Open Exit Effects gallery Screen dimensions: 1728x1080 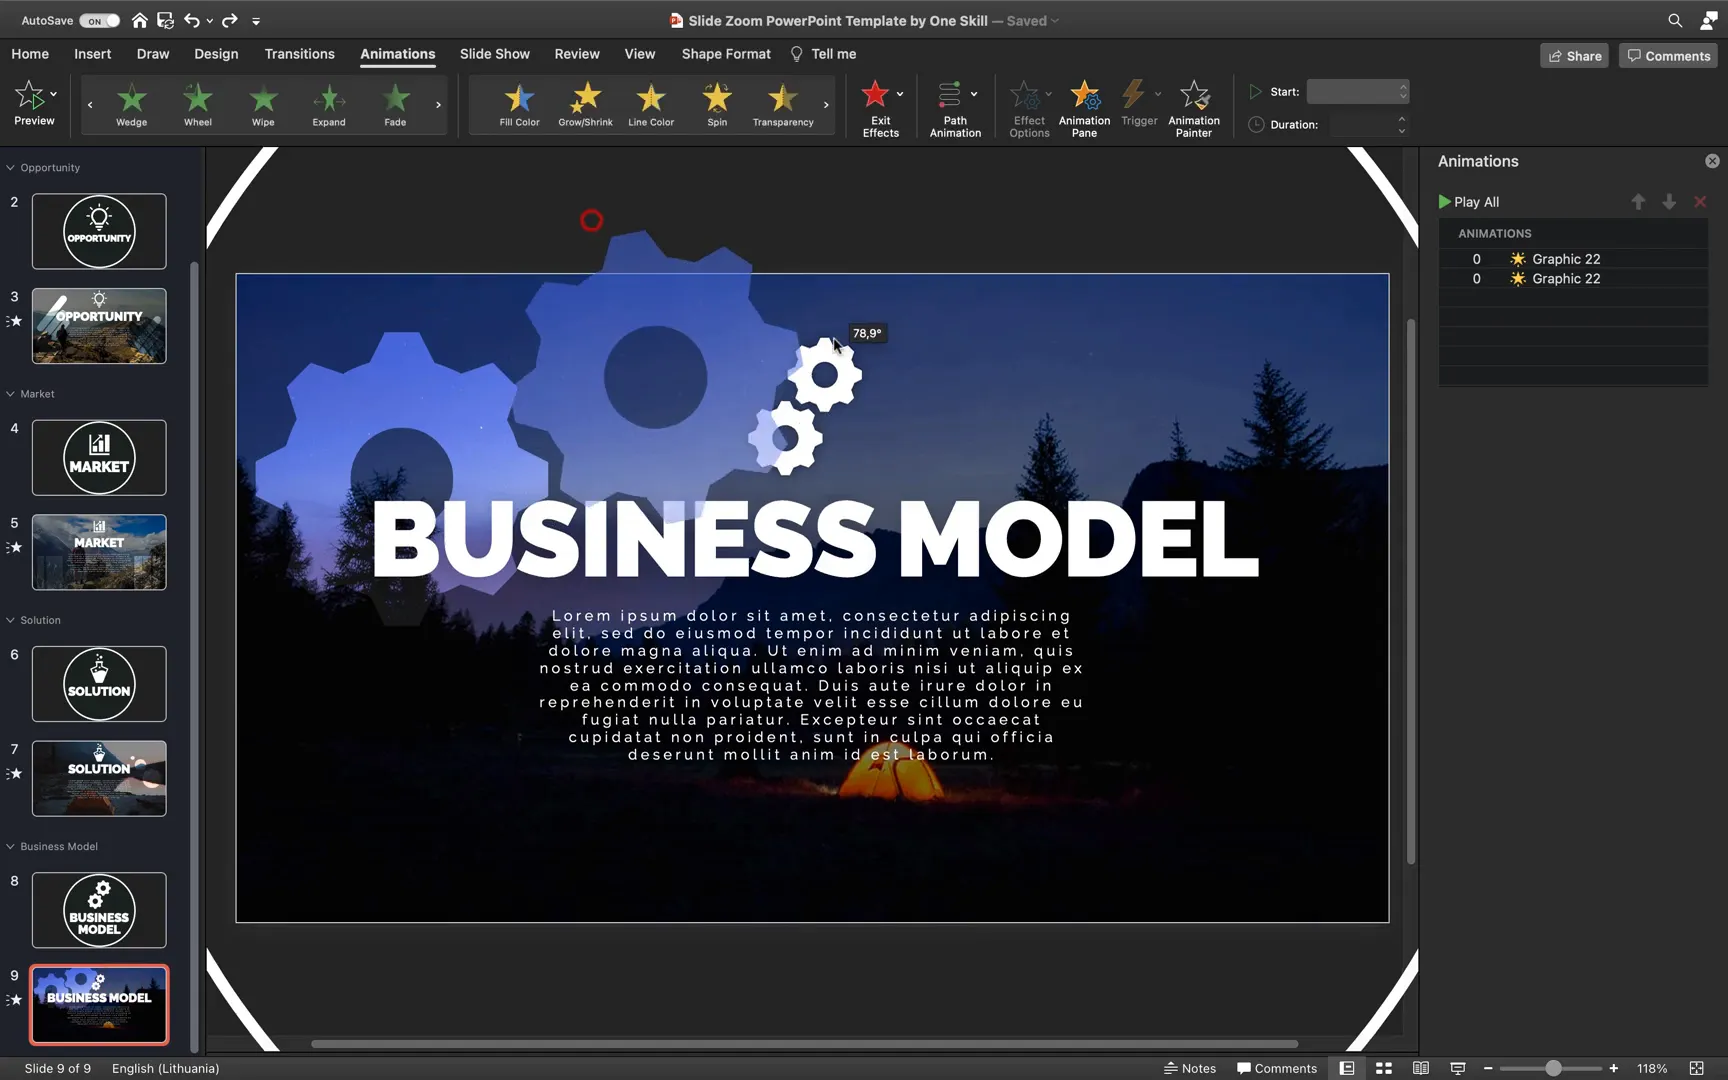click(880, 108)
